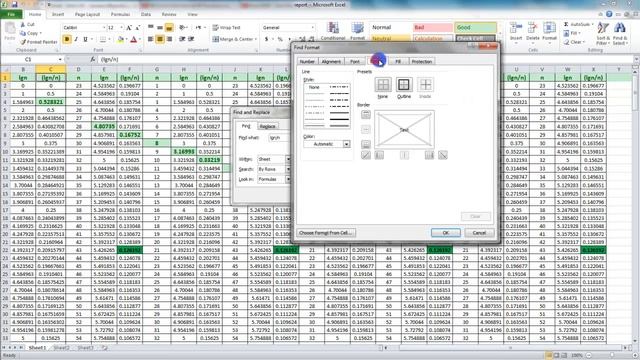Image resolution: width=640 pixels, height=360 pixels.
Task: Center cell text horizontally
Action: (160, 39)
